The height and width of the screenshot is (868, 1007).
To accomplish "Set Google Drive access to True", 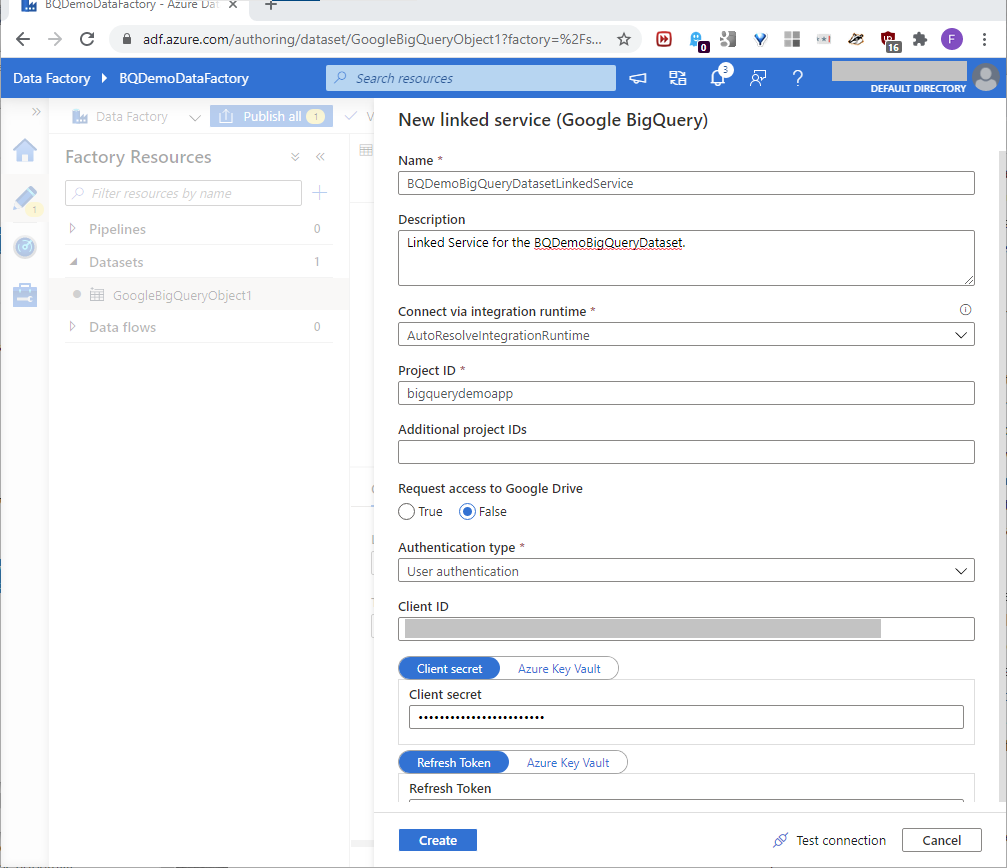I will click(407, 512).
